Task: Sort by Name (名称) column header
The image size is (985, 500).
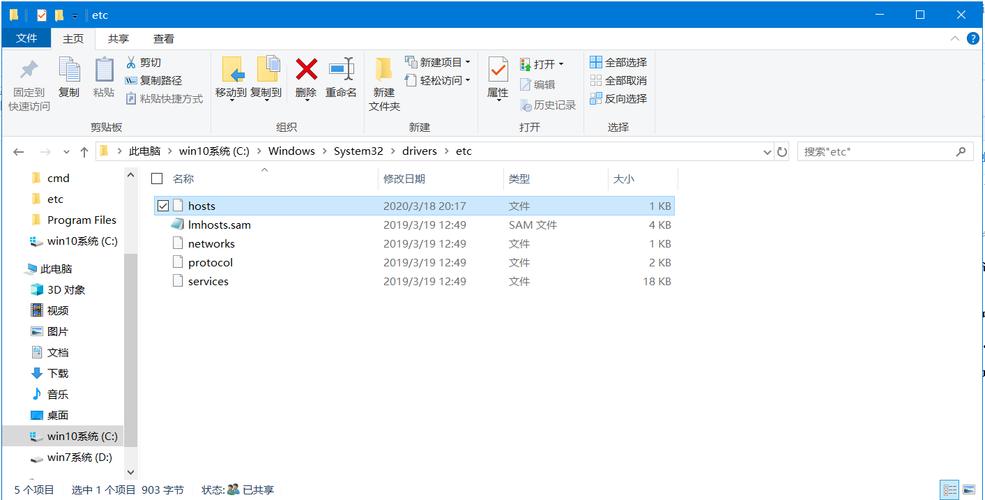Action: point(183,179)
